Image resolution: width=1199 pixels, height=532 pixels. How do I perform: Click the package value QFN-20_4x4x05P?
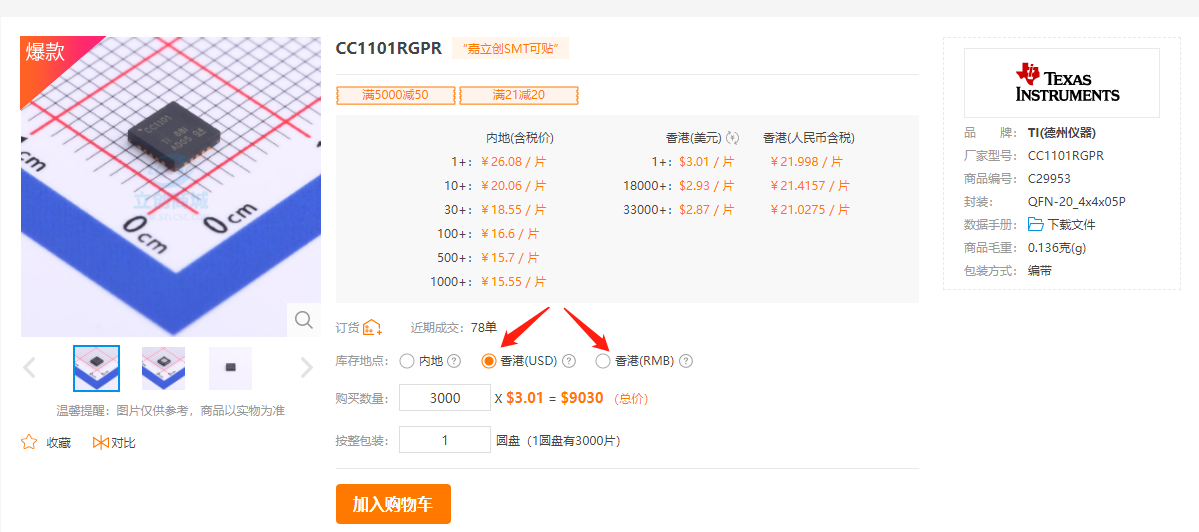pyautogui.click(x=1077, y=202)
